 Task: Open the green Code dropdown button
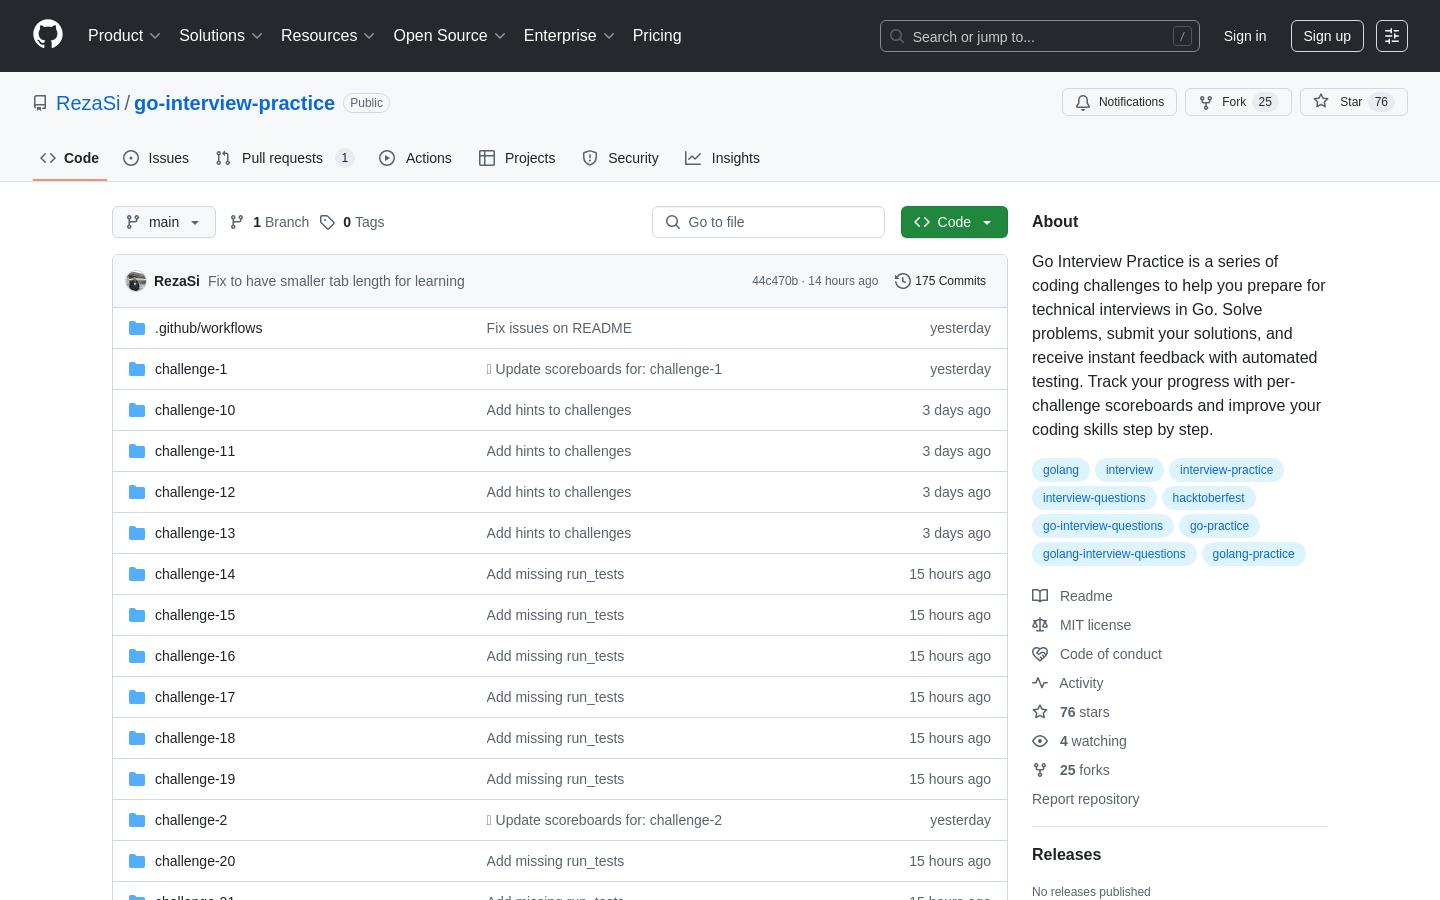(954, 222)
